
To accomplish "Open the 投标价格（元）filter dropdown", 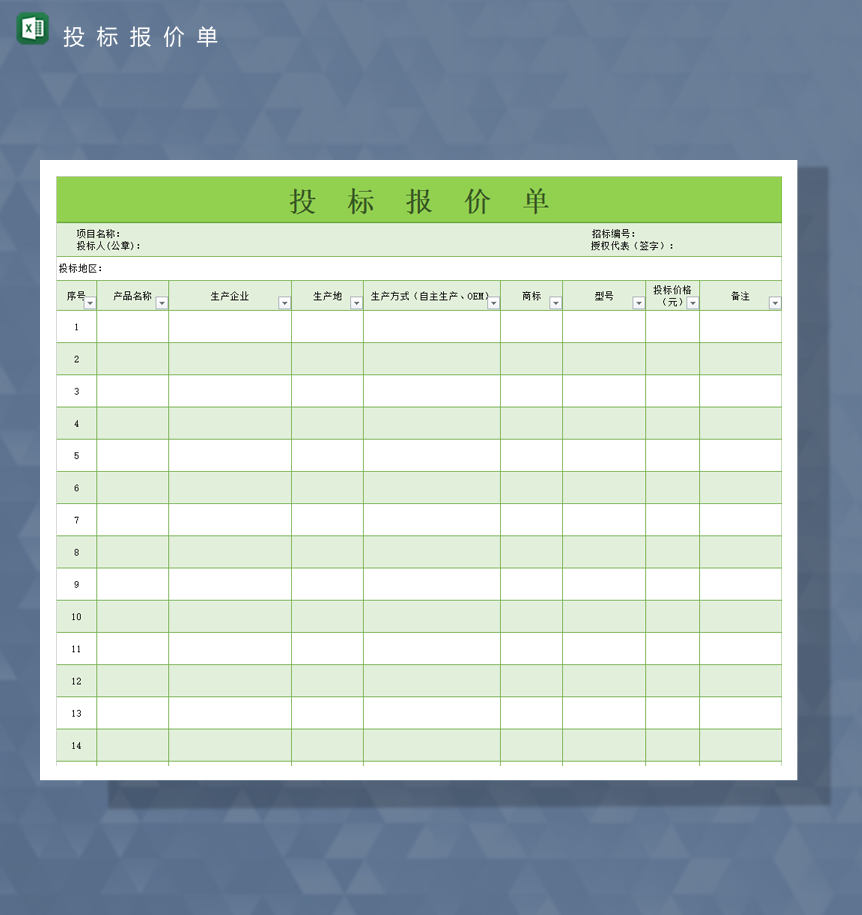I will (693, 304).
